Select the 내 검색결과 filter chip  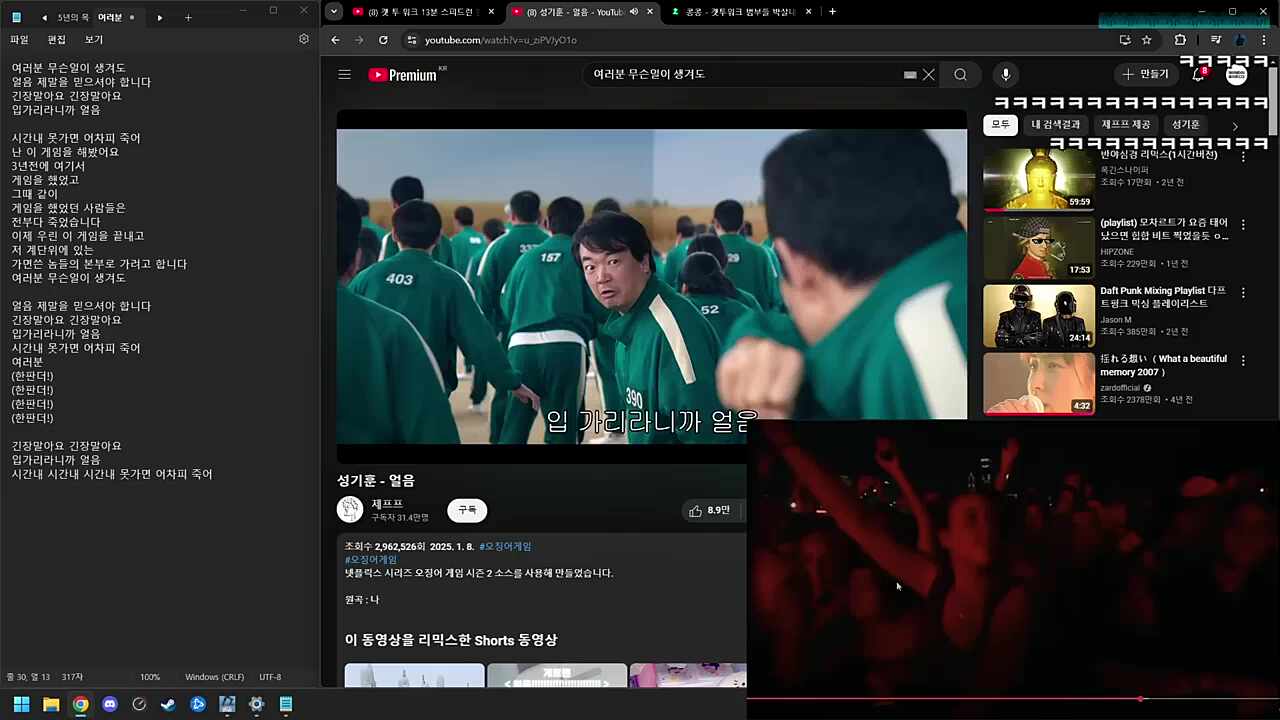coord(1056,125)
